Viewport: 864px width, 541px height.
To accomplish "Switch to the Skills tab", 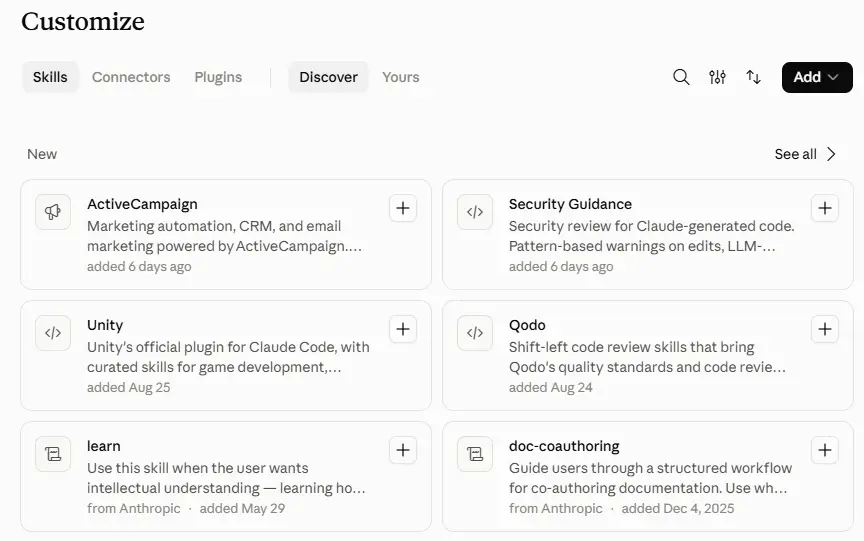I will pyautogui.click(x=50, y=77).
